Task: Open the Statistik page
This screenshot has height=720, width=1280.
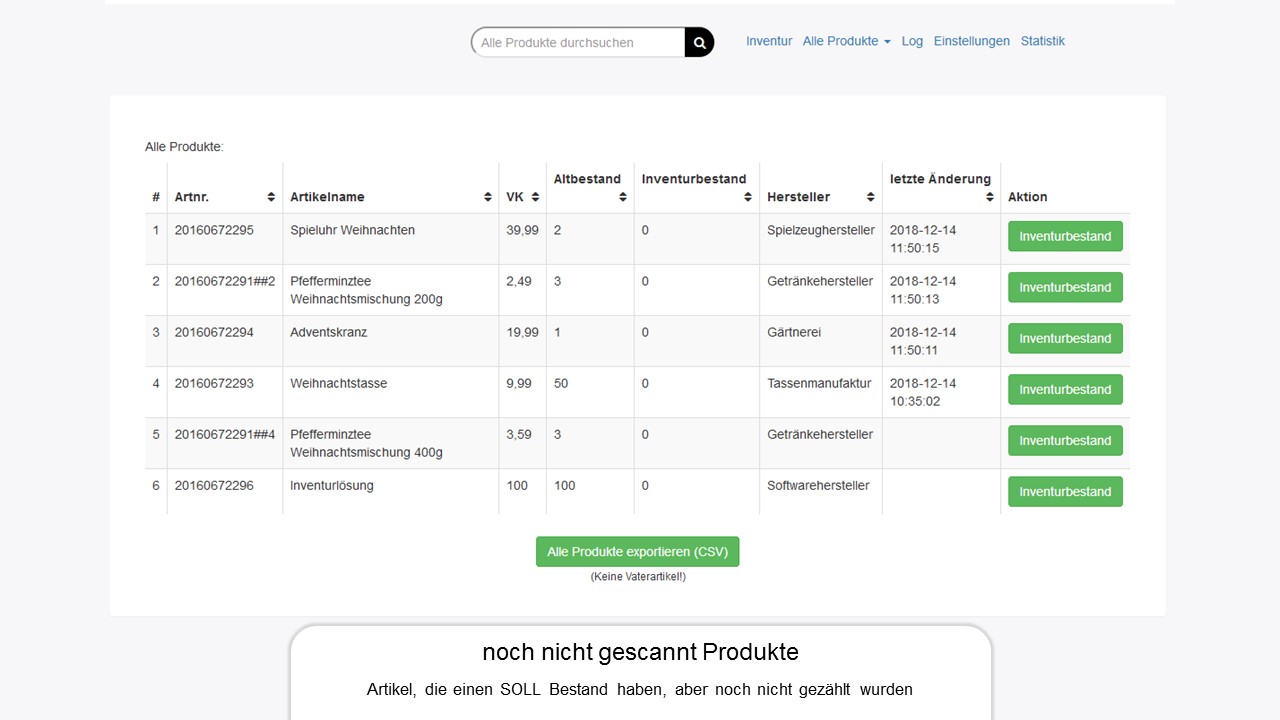Action: [x=1042, y=41]
